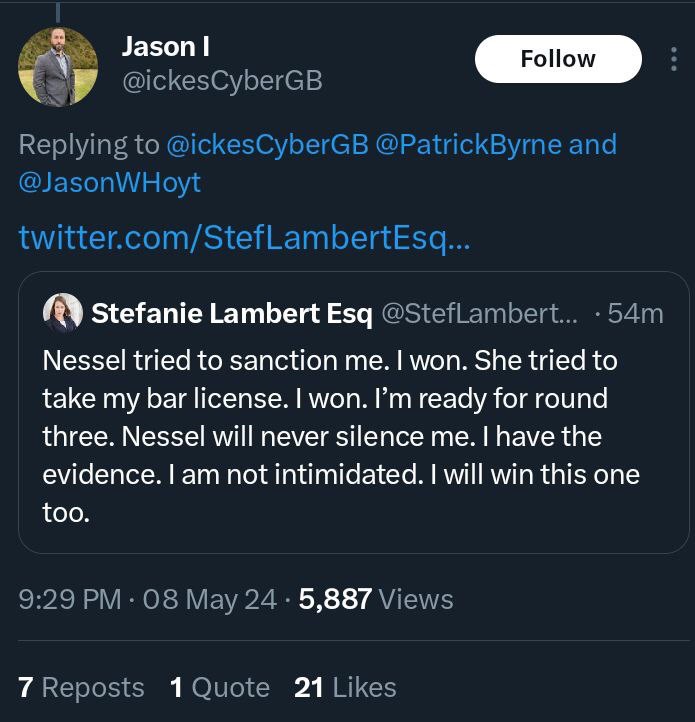Open @ickesCyberGB mention in Replying to line
The height and width of the screenshot is (722, 695).
[x=266, y=145]
